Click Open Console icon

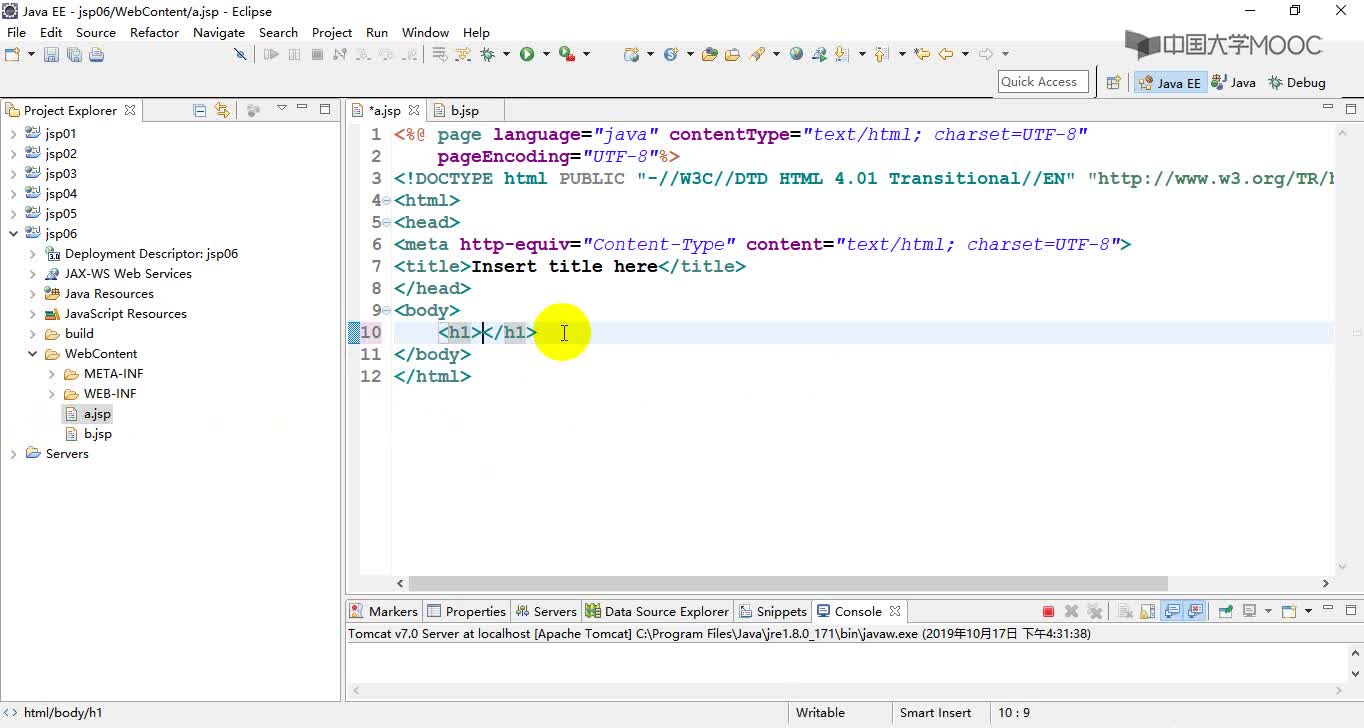point(1289,611)
